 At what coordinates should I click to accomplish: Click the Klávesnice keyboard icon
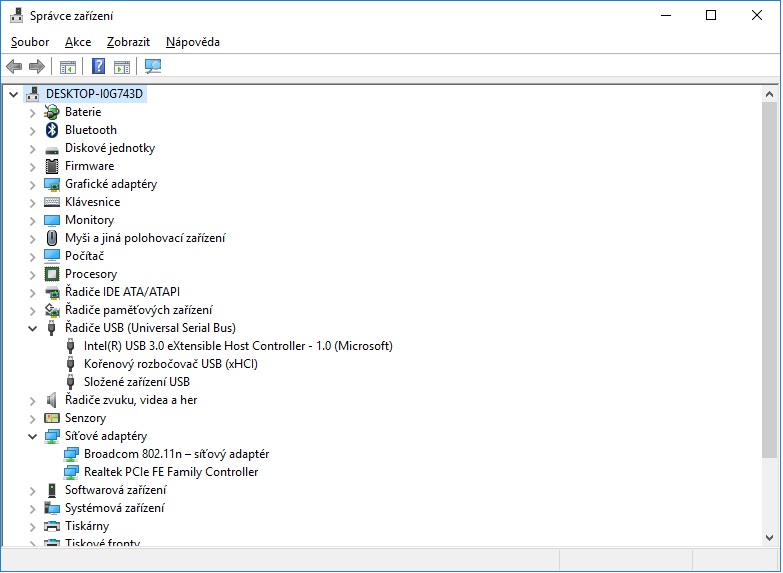click(52, 202)
